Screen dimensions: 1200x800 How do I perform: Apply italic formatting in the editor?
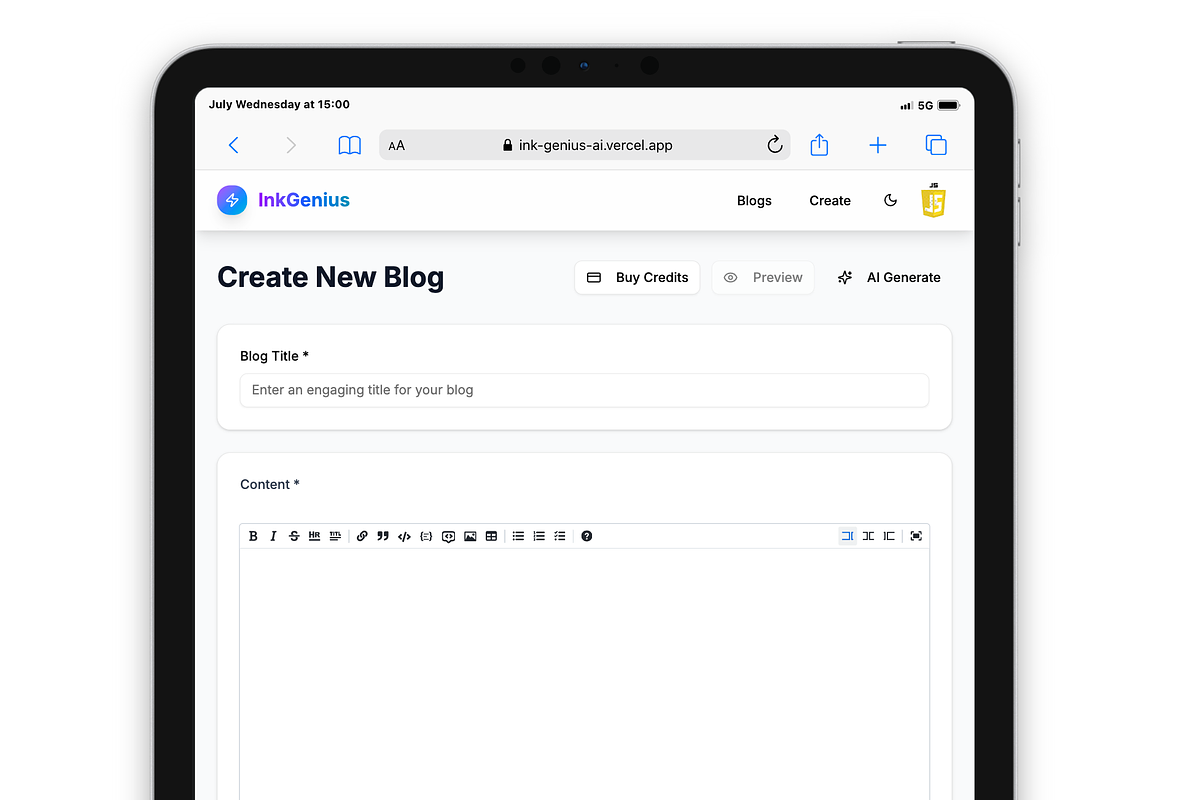[273, 536]
